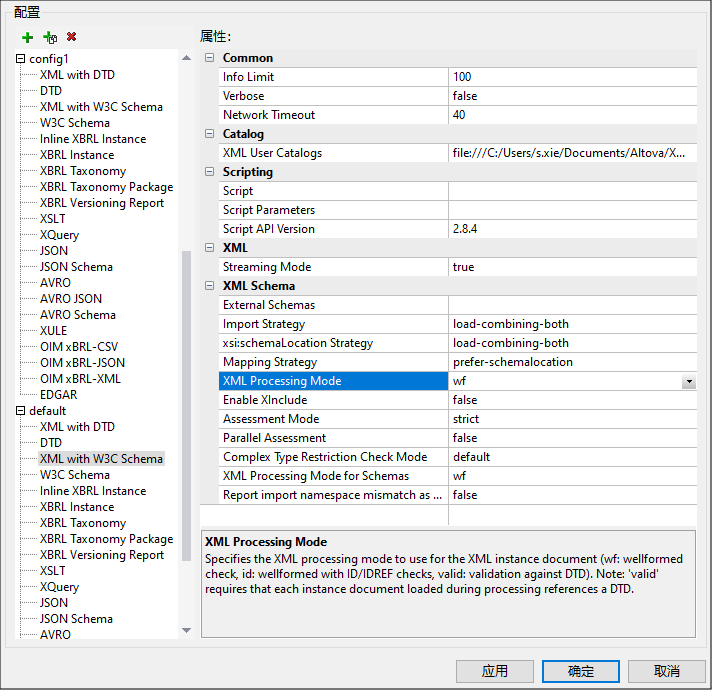This screenshot has width=712, height=690.
Task: Click the red X delete configuration icon
Action: (71, 36)
